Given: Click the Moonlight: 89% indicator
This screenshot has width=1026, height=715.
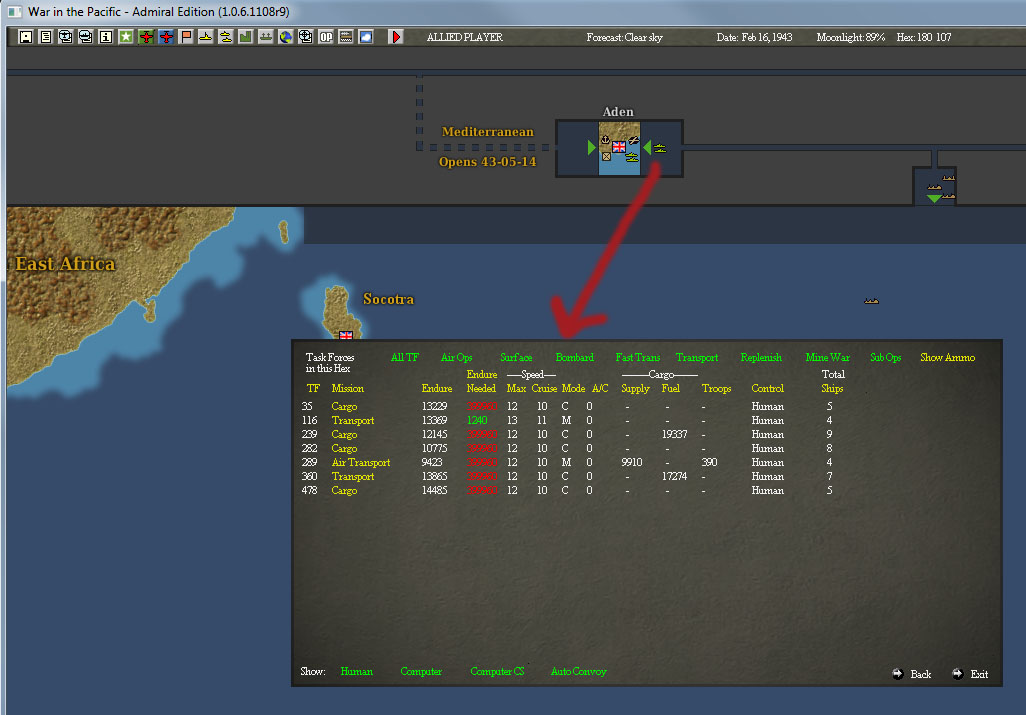Looking at the screenshot, I should tap(850, 37).
